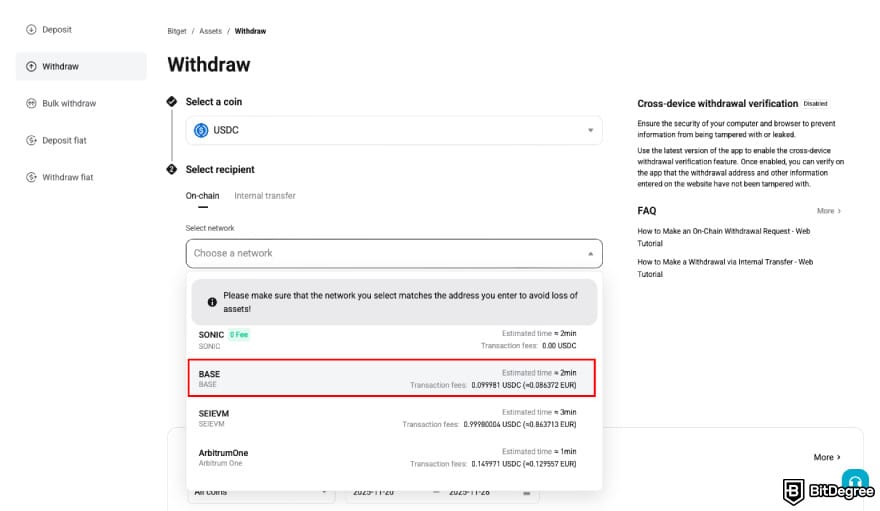
Task: Click the info icon in network warning
Action: click(212, 302)
